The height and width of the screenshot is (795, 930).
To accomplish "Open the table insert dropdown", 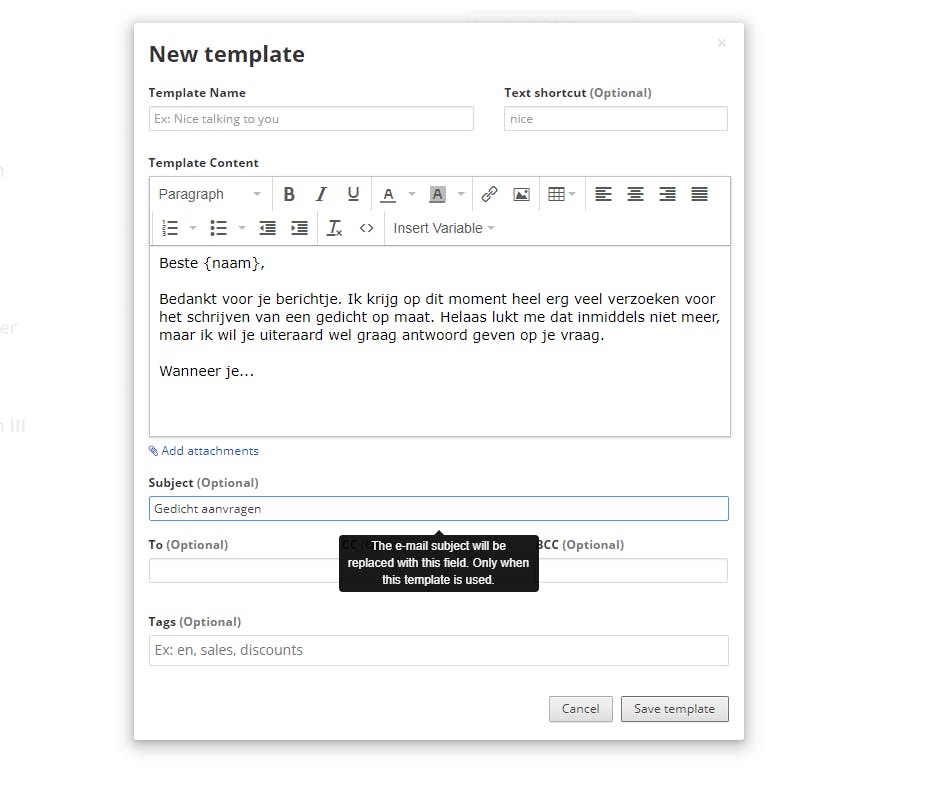I will [x=561, y=194].
